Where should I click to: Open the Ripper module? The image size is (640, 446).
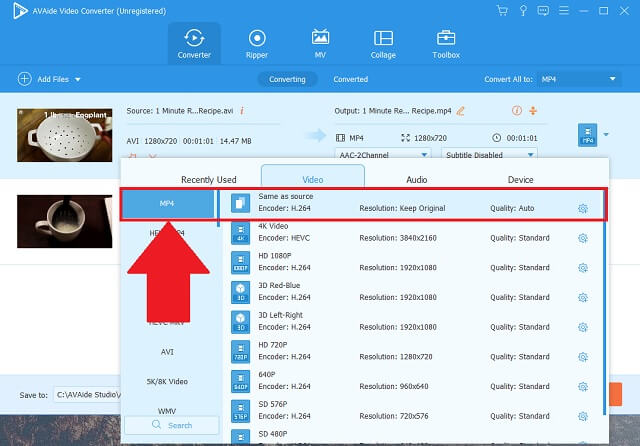(257, 44)
